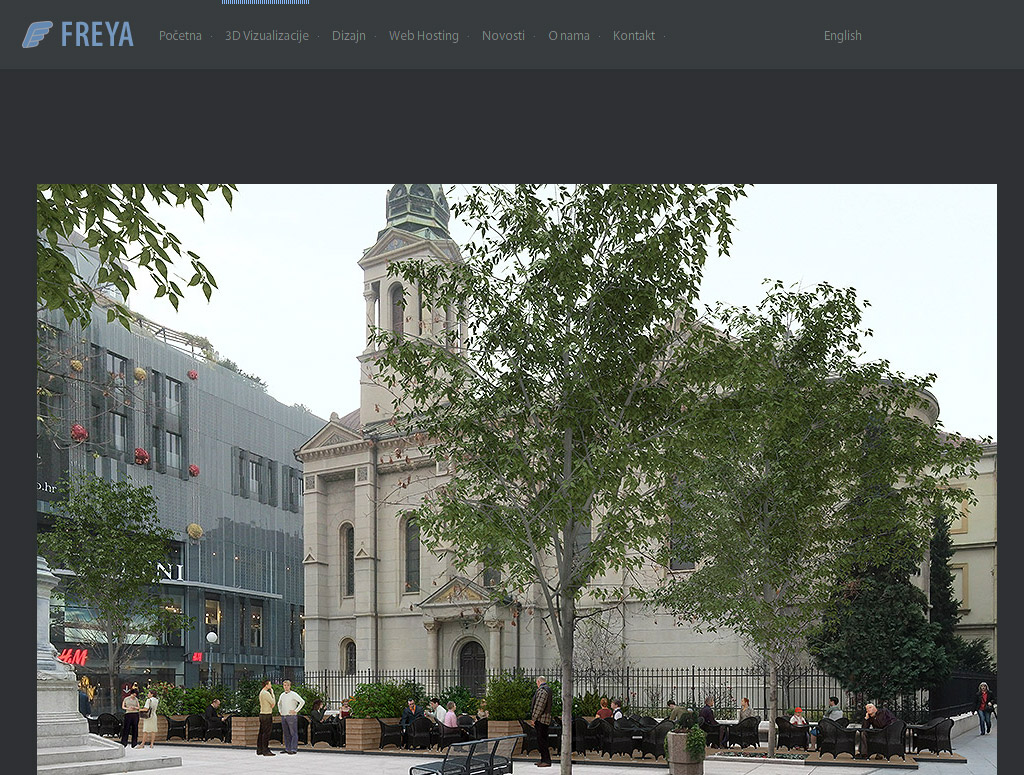
Task: Open the O nama page
Action: click(568, 36)
